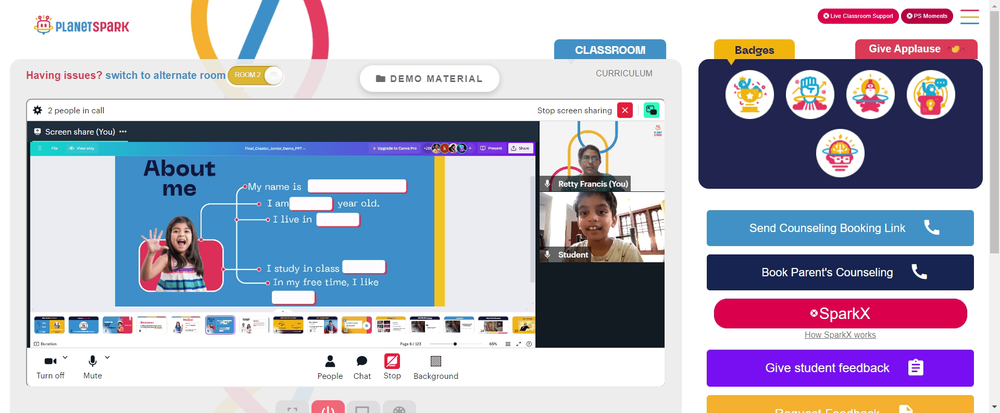Open the People panel
Screen dimensions: 1000x413
(330, 367)
